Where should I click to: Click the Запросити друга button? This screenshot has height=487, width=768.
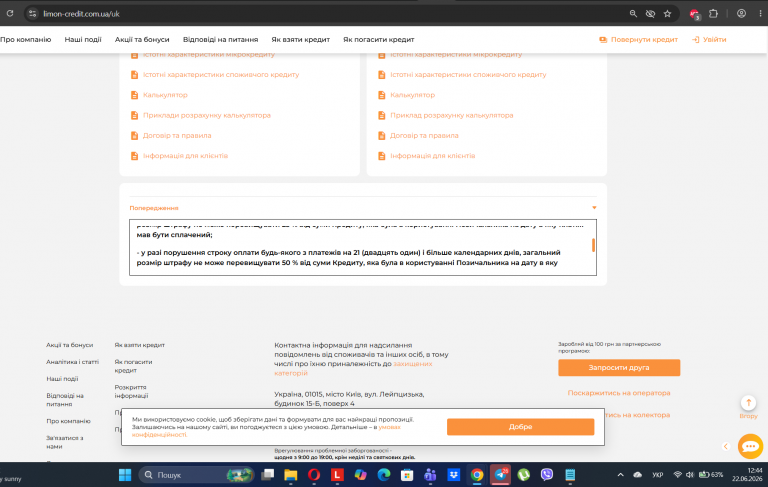pyautogui.click(x=619, y=367)
